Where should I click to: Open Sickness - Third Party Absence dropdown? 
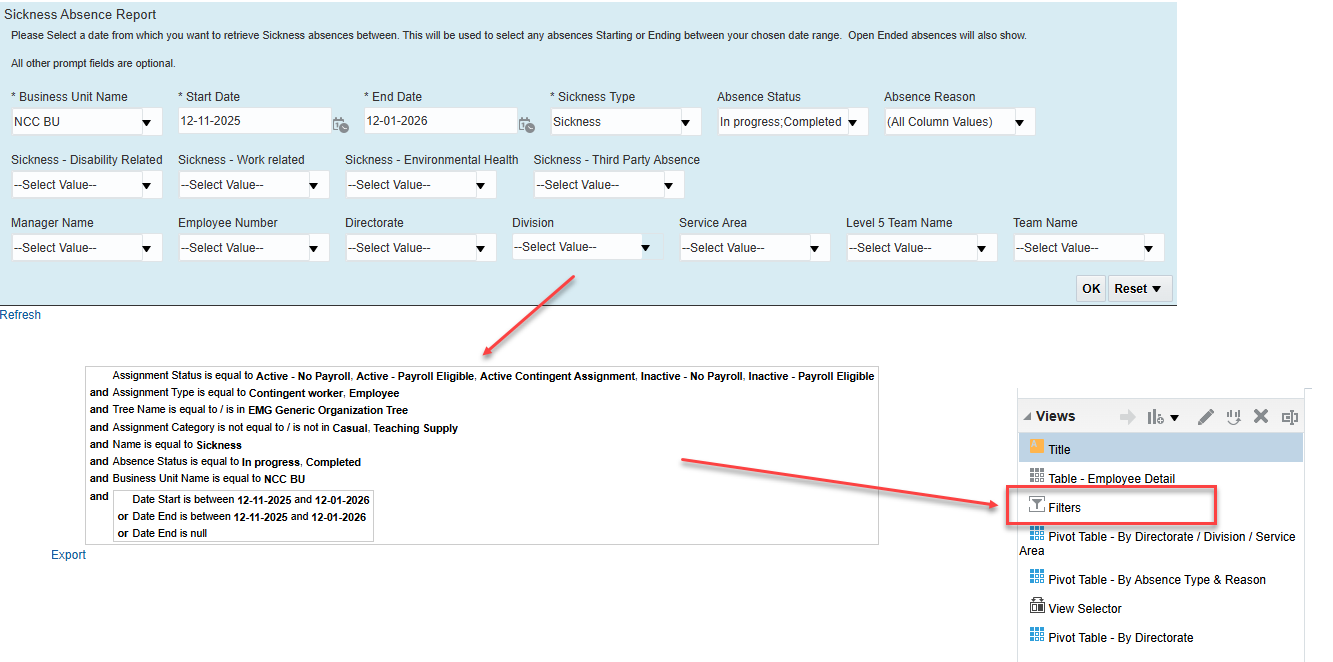(671, 186)
